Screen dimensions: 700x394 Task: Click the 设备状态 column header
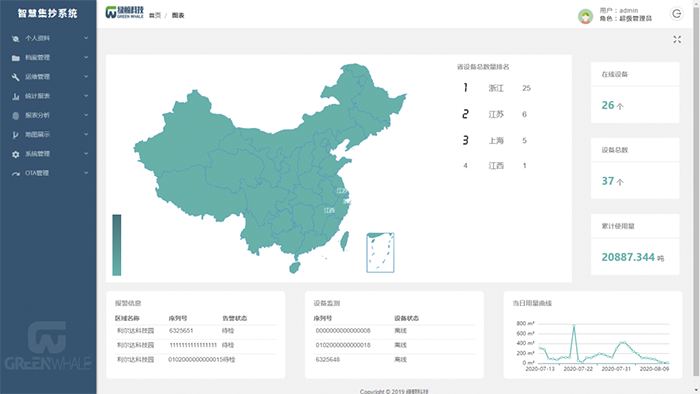[406, 318]
